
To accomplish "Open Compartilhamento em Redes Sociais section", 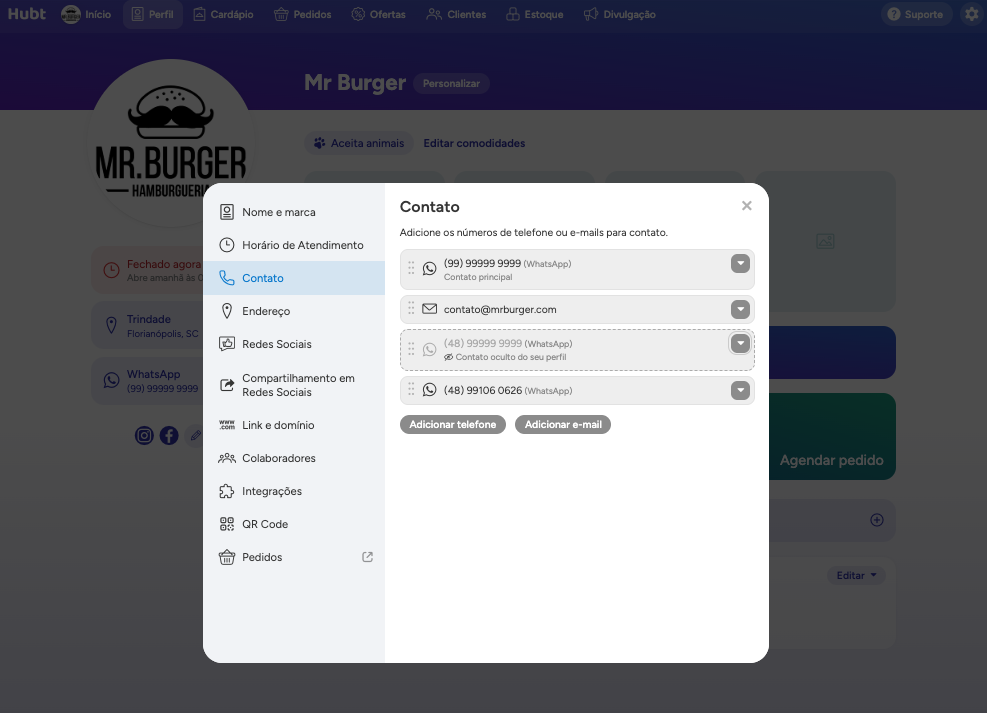I will 294,385.
